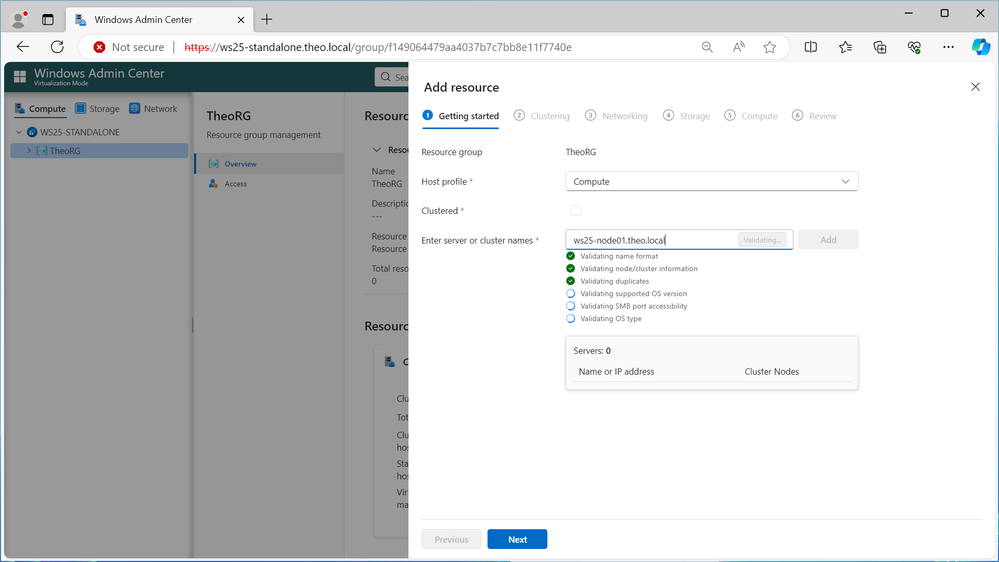
Task: Open the tab actions menu icon
Action: (48, 19)
